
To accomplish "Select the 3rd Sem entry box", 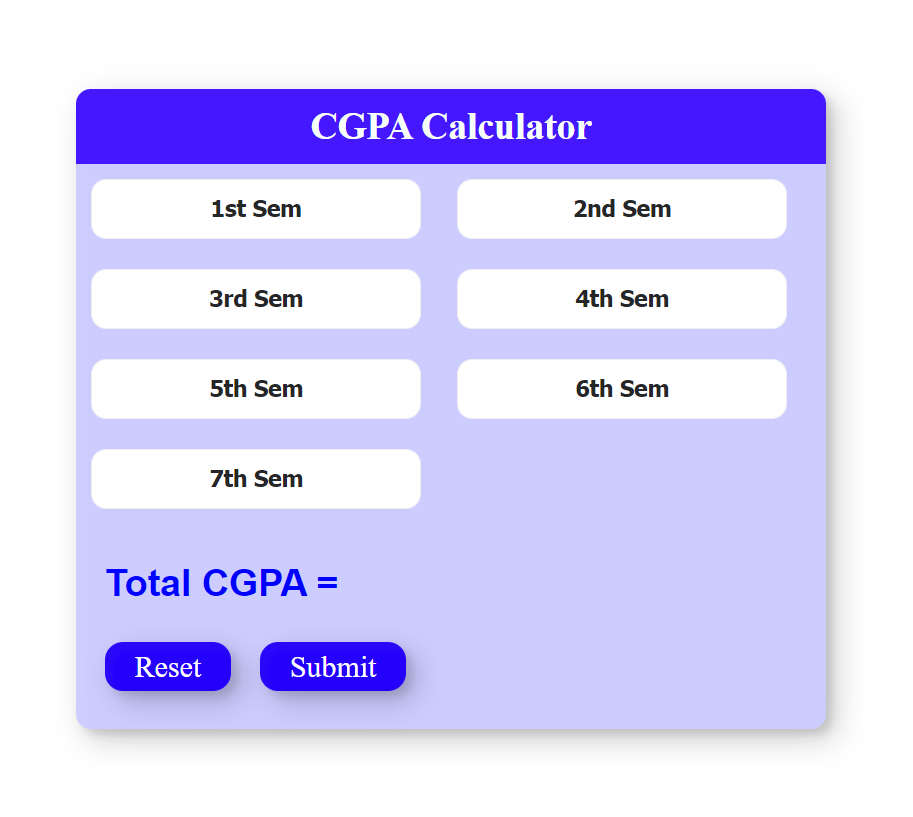I will (255, 299).
